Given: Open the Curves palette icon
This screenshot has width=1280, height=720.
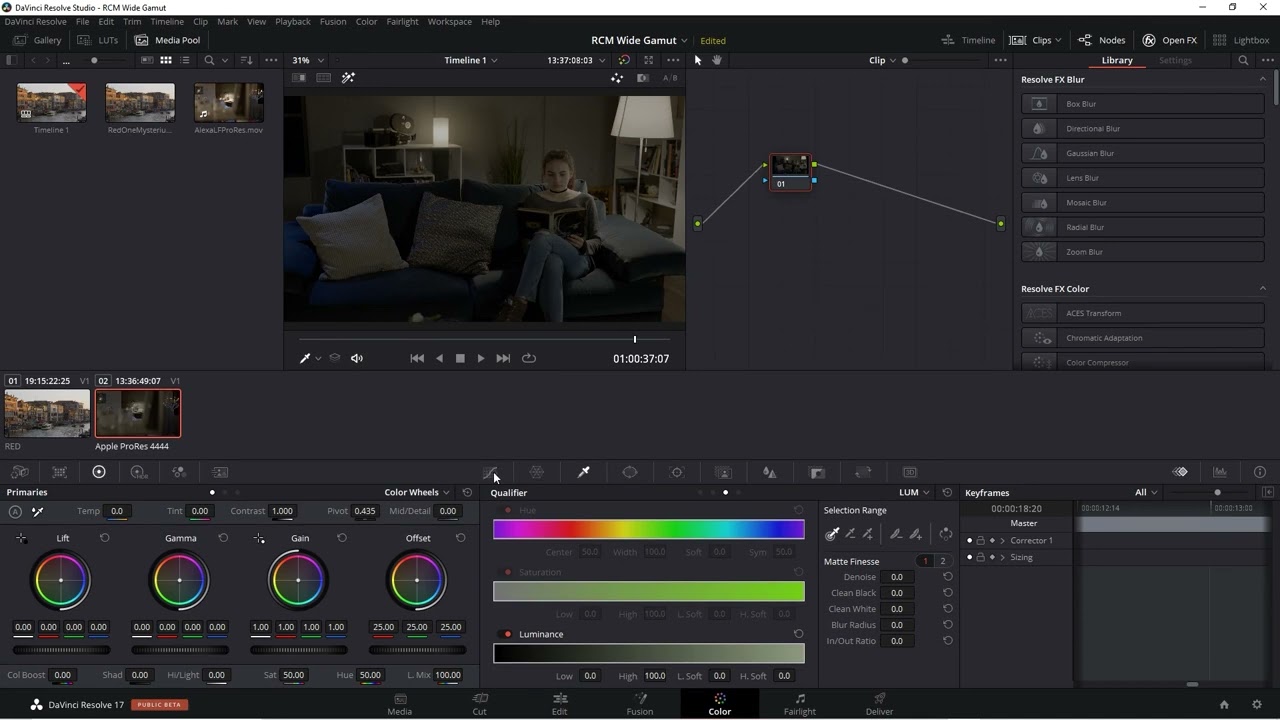Looking at the screenshot, I should [490, 472].
